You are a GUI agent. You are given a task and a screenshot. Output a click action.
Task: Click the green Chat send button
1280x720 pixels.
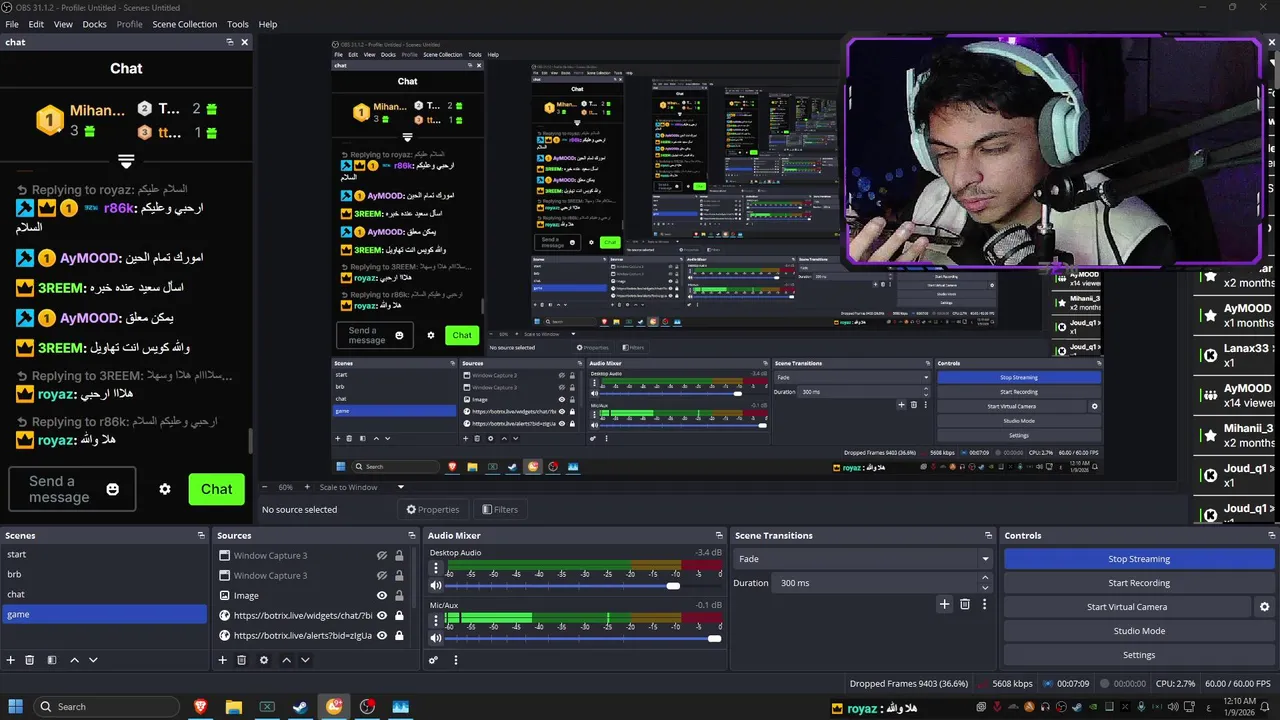click(216, 489)
